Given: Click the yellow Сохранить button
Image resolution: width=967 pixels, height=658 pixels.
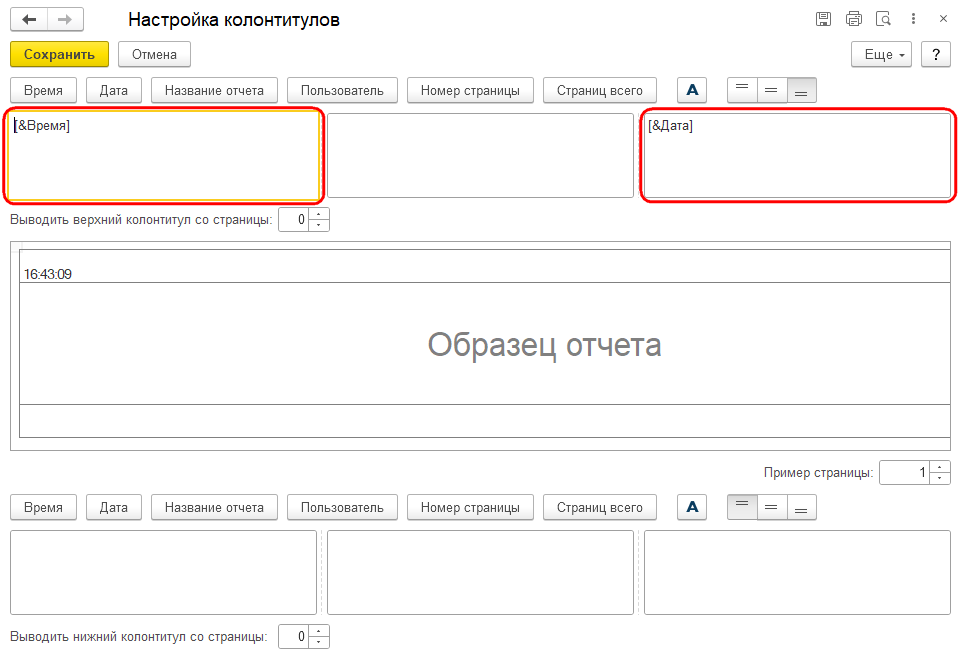Looking at the screenshot, I should click(59, 54).
